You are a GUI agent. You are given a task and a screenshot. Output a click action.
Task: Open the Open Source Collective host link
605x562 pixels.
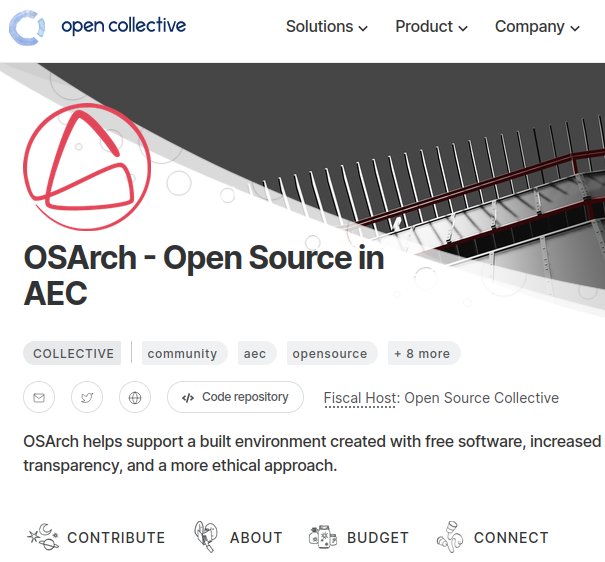click(482, 398)
